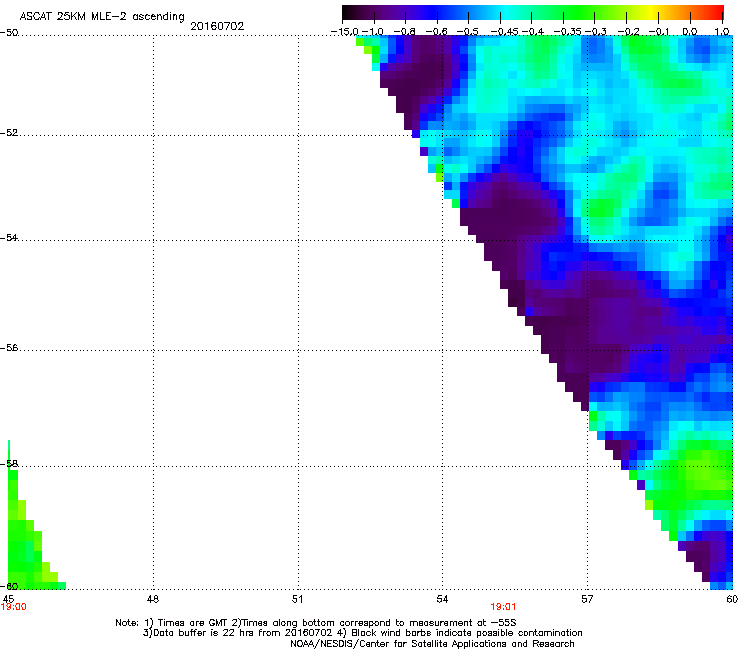Click the -0.4 color bar label

pyautogui.click(x=532, y=32)
